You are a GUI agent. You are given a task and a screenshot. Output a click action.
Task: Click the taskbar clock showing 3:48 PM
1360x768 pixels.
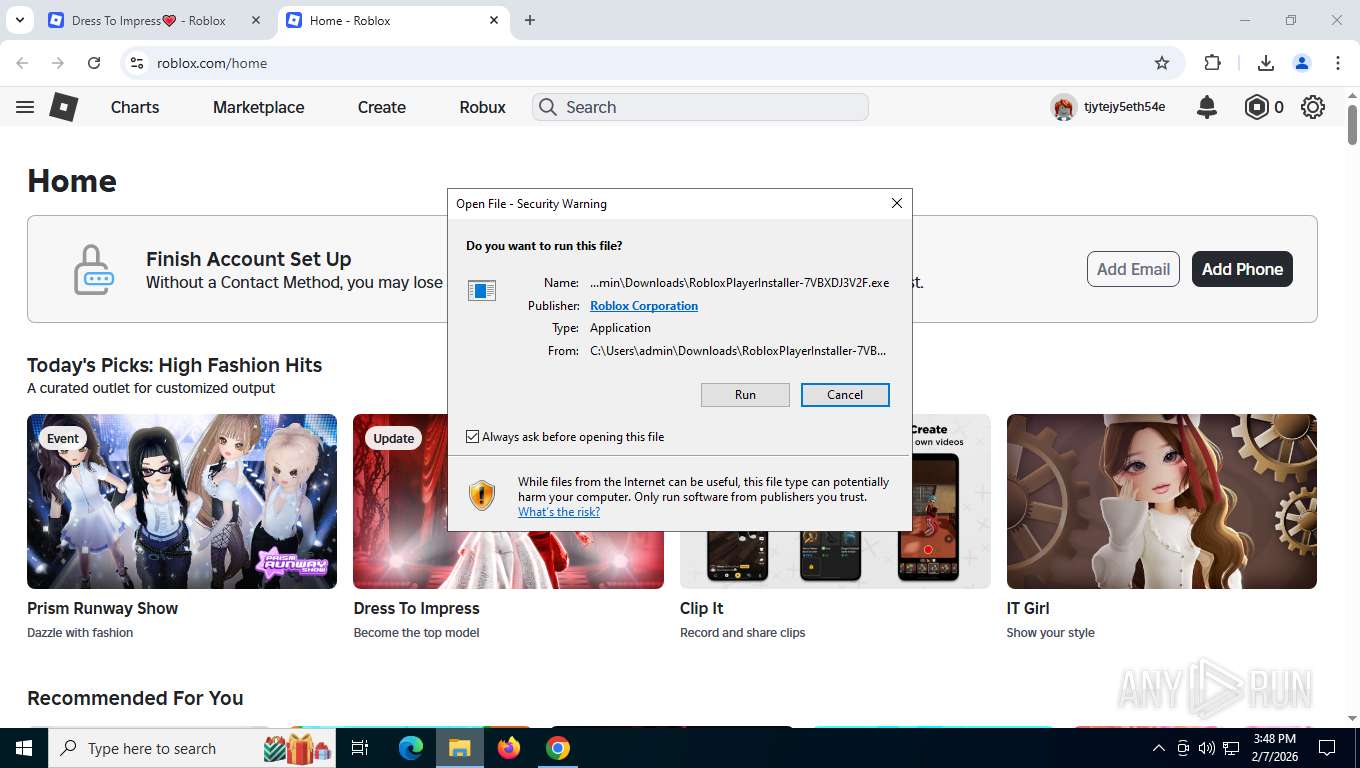point(1274,748)
